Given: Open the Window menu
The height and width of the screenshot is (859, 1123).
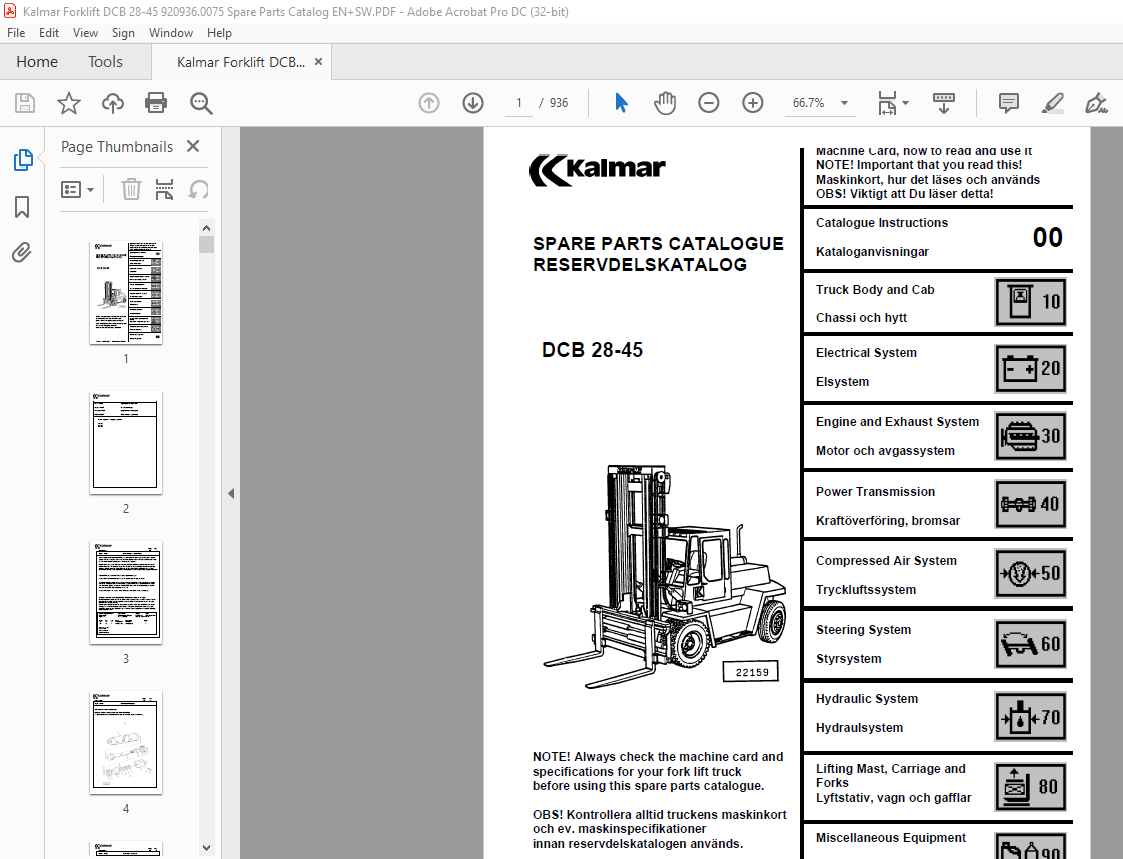Looking at the screenshot, I should 171,32.
